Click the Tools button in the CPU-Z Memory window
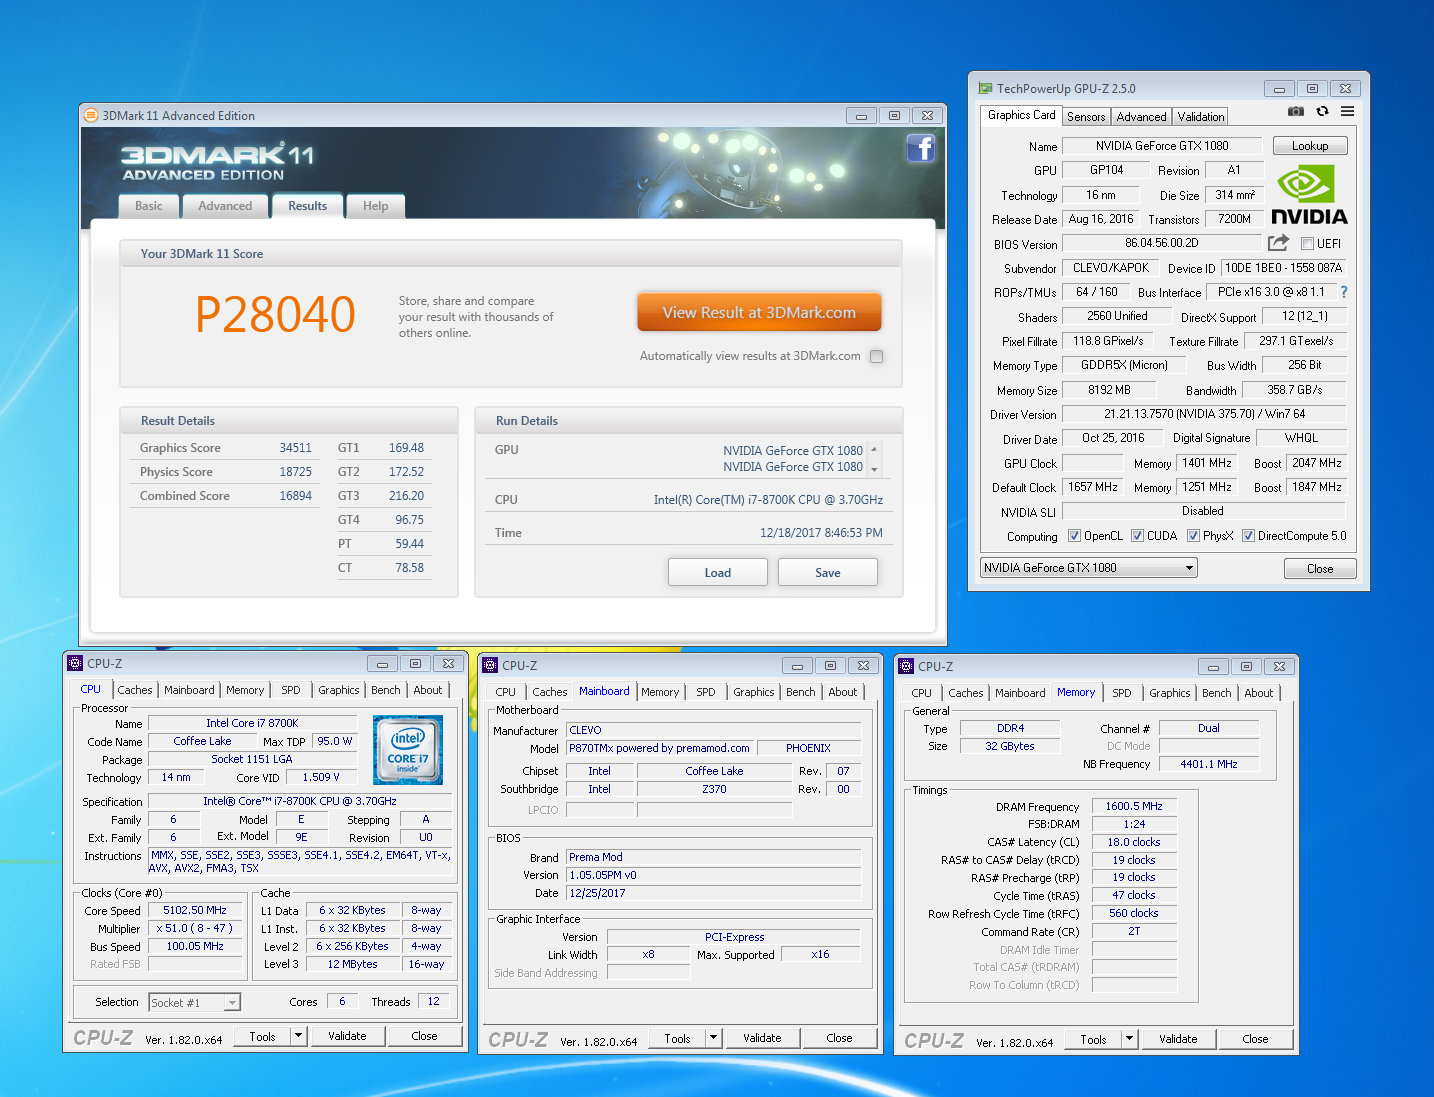Viewport: 1434px width, 1097px height. tap(1093, 1039)
